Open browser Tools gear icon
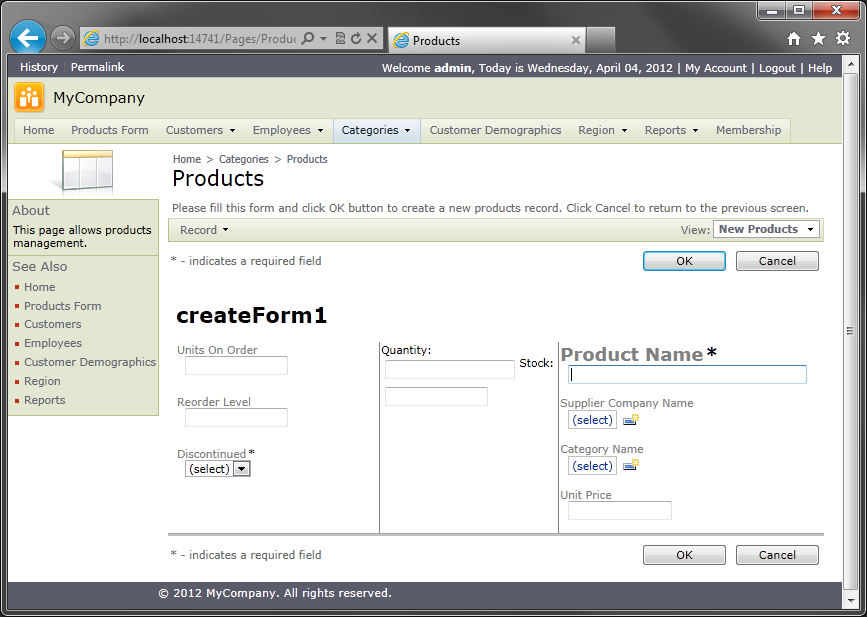 tap(842, 39)
